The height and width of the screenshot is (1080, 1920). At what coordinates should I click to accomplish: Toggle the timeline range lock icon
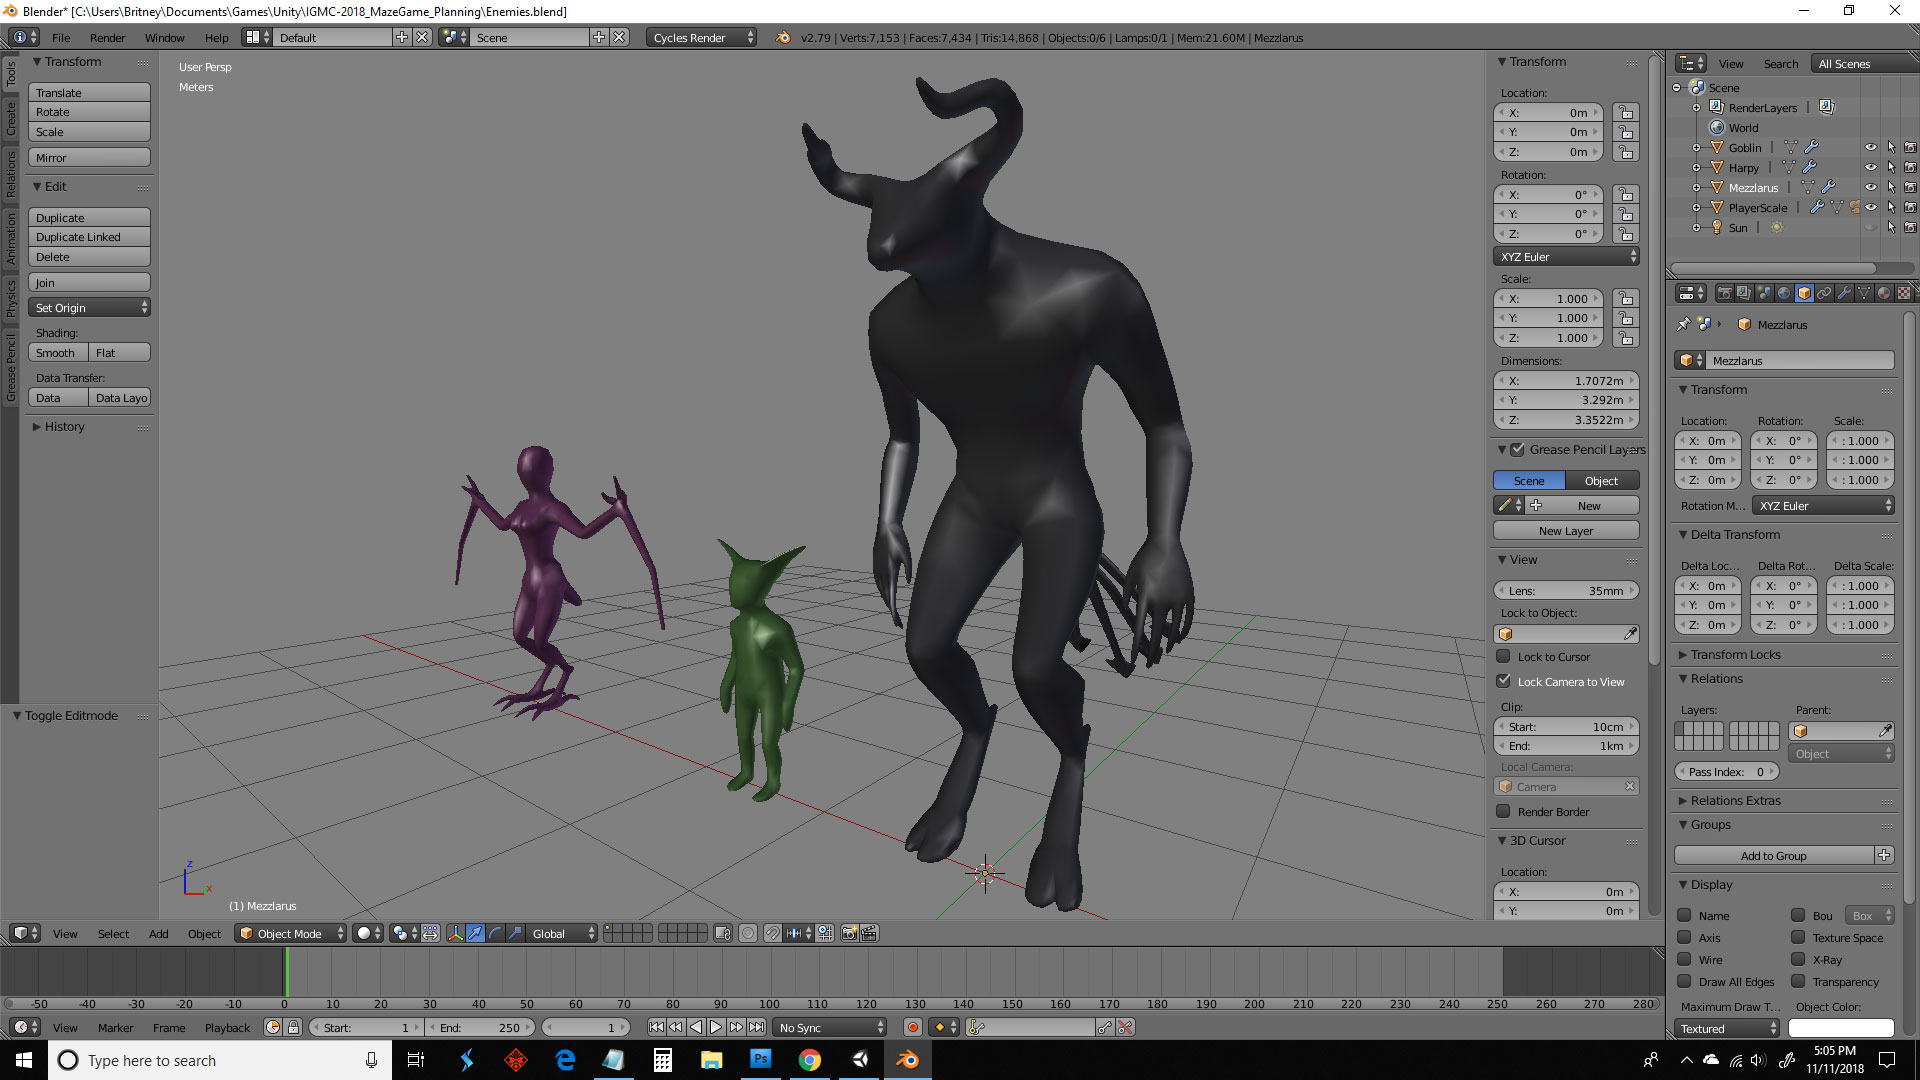pyautogui.click(x=293, y=1027)
